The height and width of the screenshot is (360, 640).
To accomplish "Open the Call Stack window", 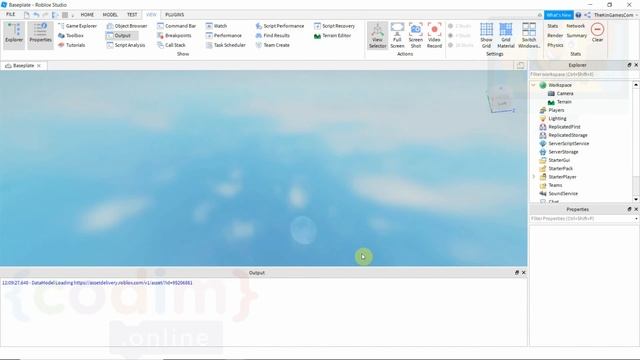I will pos(171,45).
